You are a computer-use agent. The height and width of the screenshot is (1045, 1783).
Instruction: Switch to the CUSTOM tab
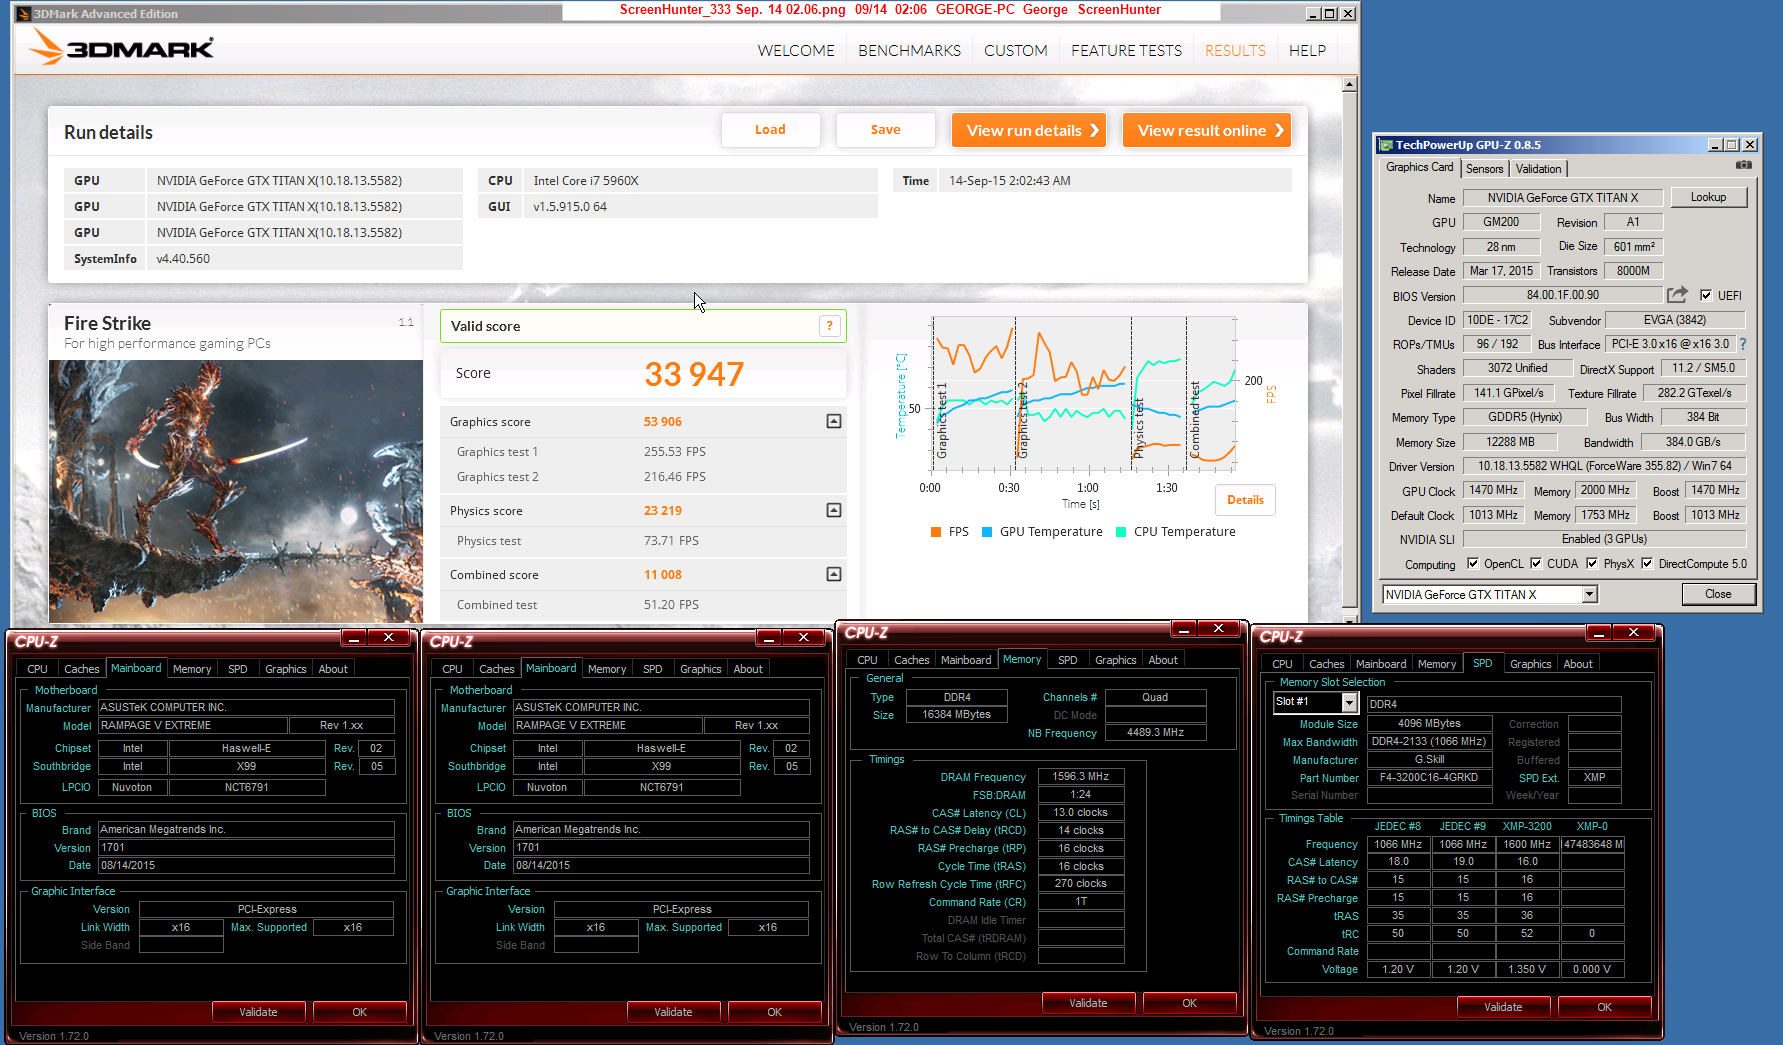pyautogui.click(x=1016, y=50)
